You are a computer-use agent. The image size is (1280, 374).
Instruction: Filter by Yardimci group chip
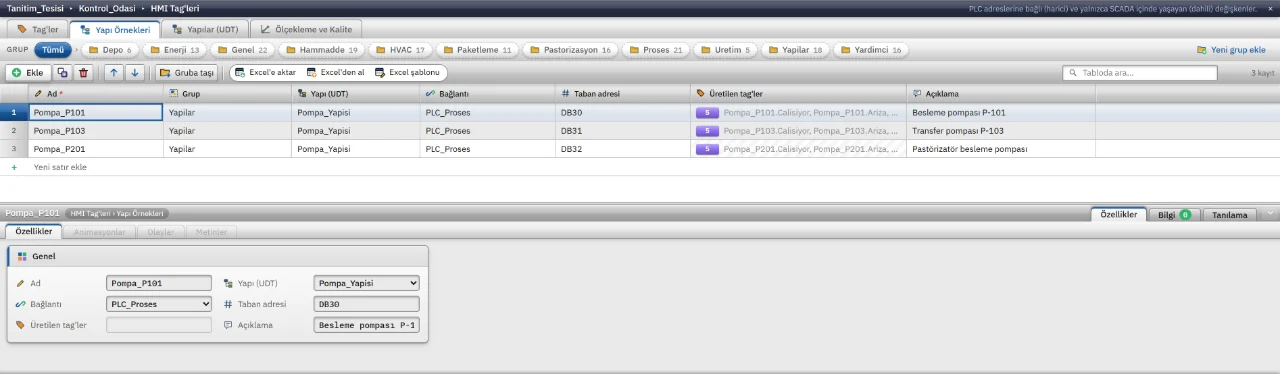[872, 49]
